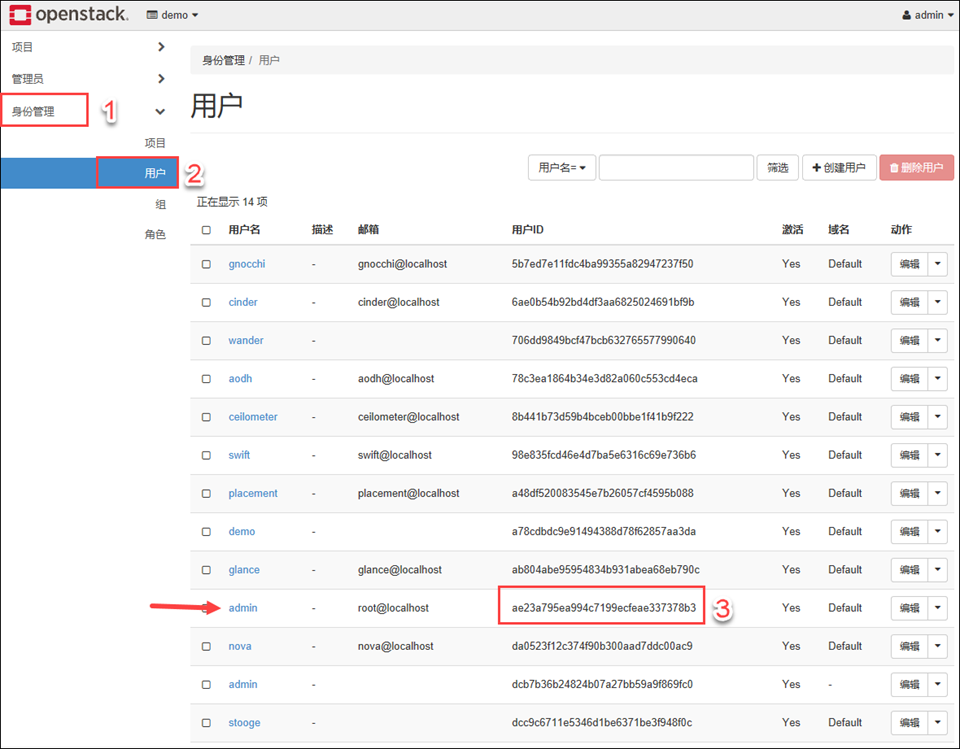Screen dimensions: 960x749
Task: Open the cinder user link
Action: click(243, 302)
